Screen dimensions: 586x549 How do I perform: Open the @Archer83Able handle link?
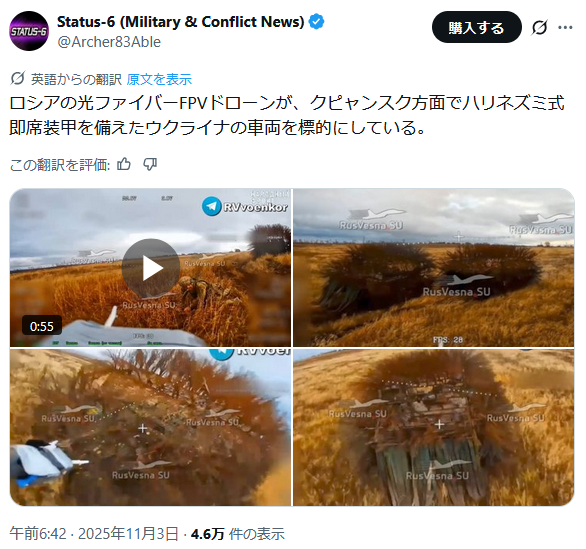(109, 42)
